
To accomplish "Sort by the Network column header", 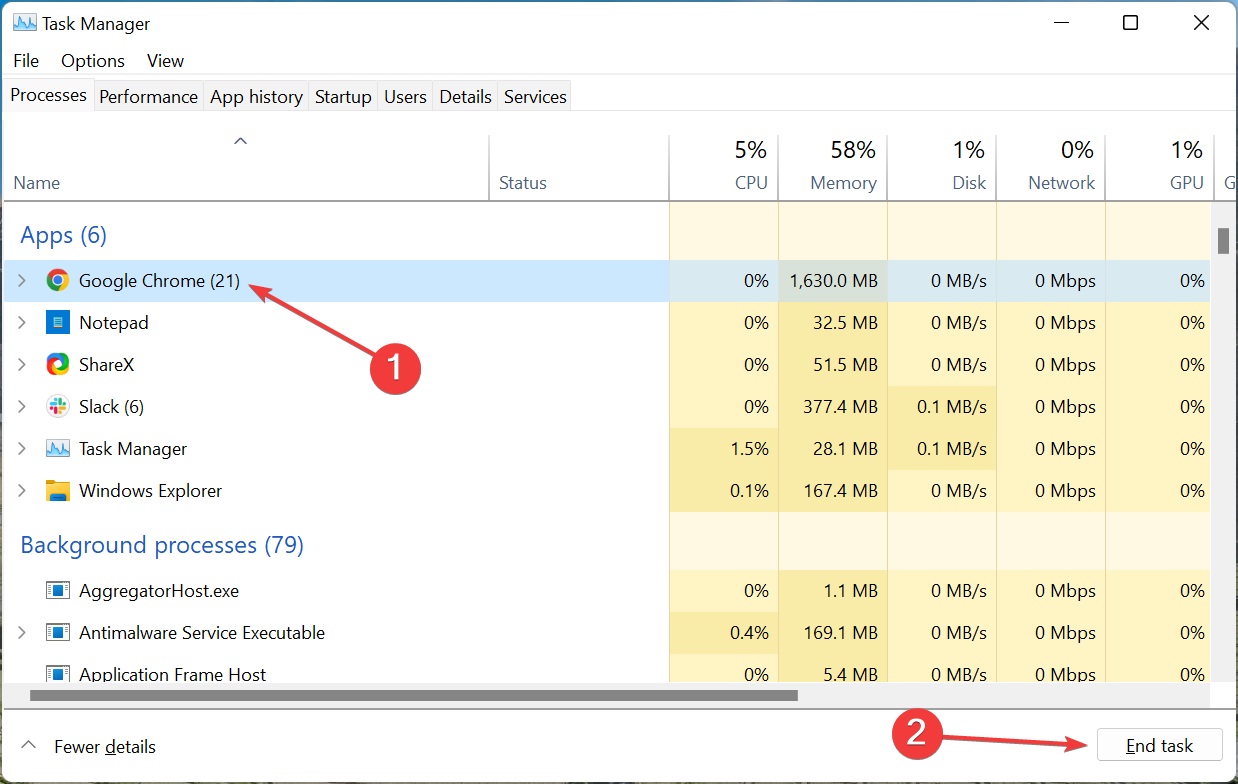I will pyautogui.click(x=1051, y=168).
